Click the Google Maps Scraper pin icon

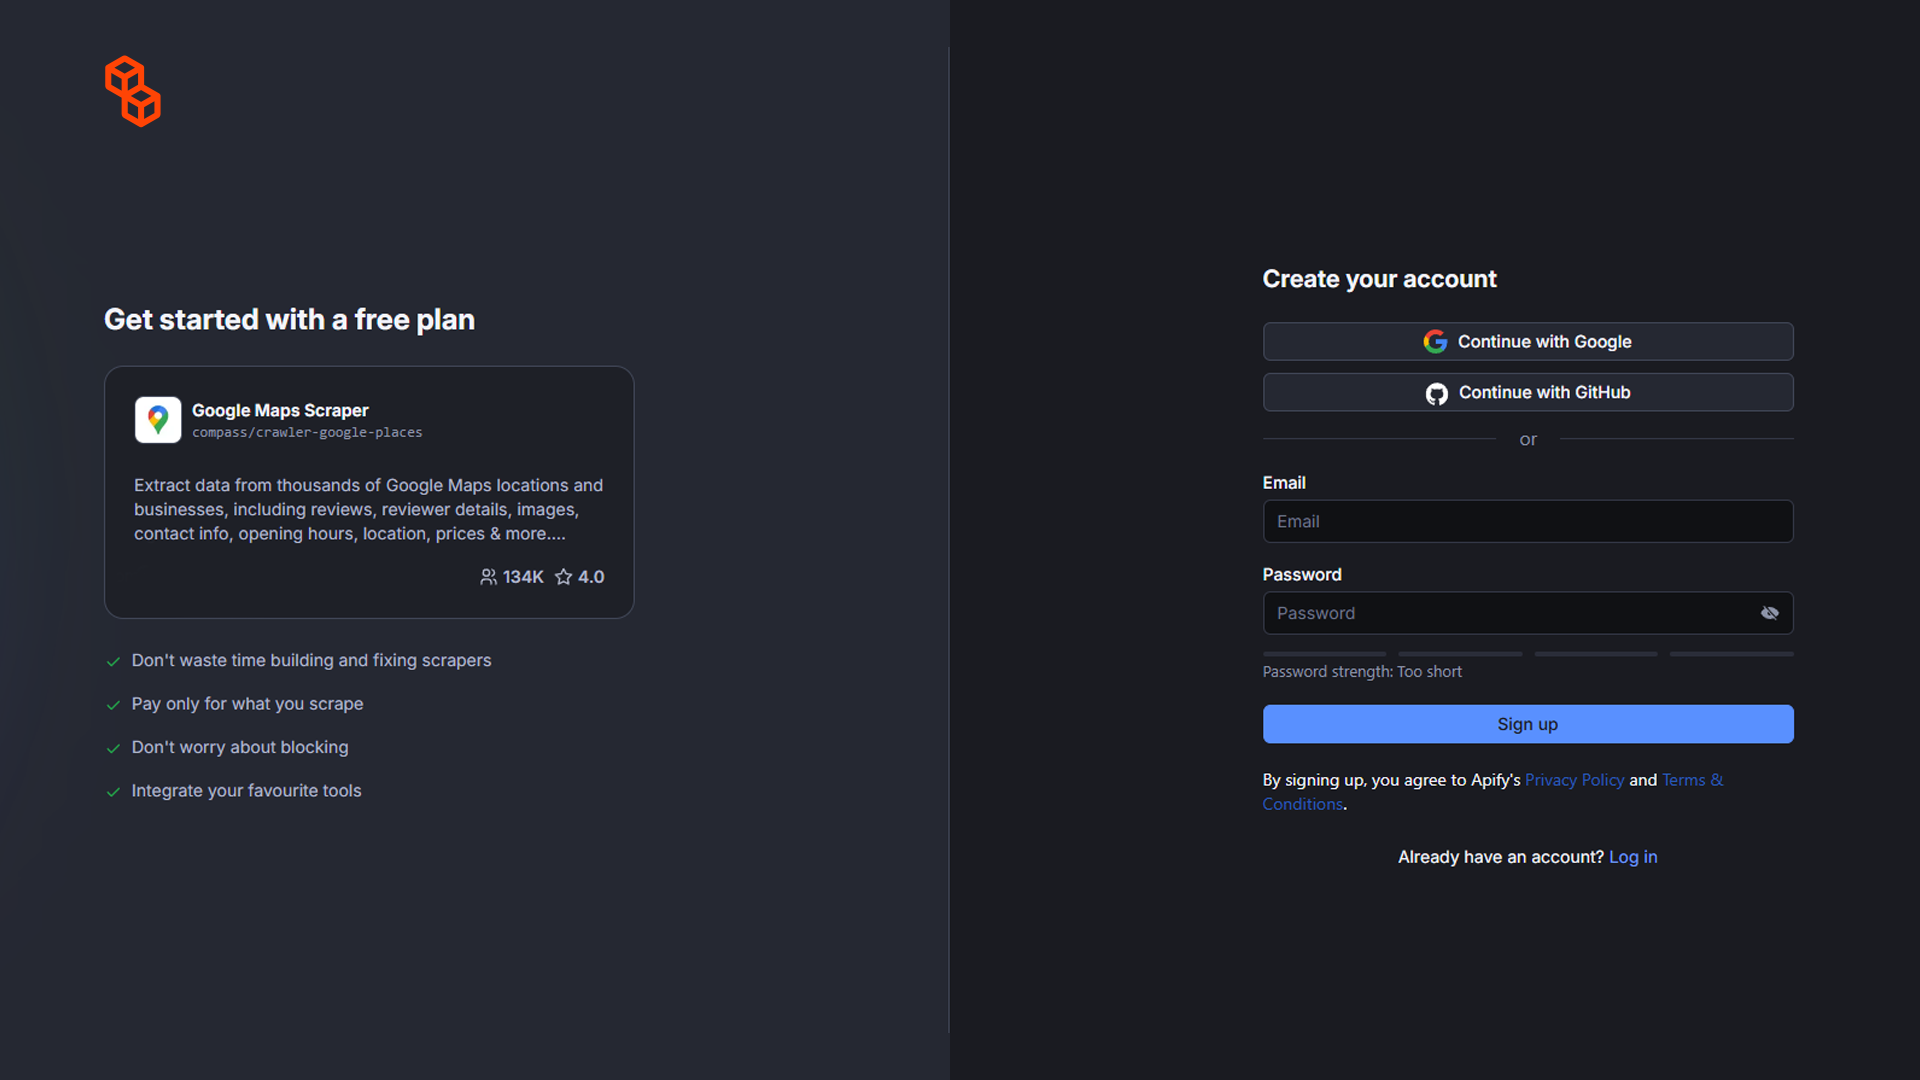(x=158, y=420)
